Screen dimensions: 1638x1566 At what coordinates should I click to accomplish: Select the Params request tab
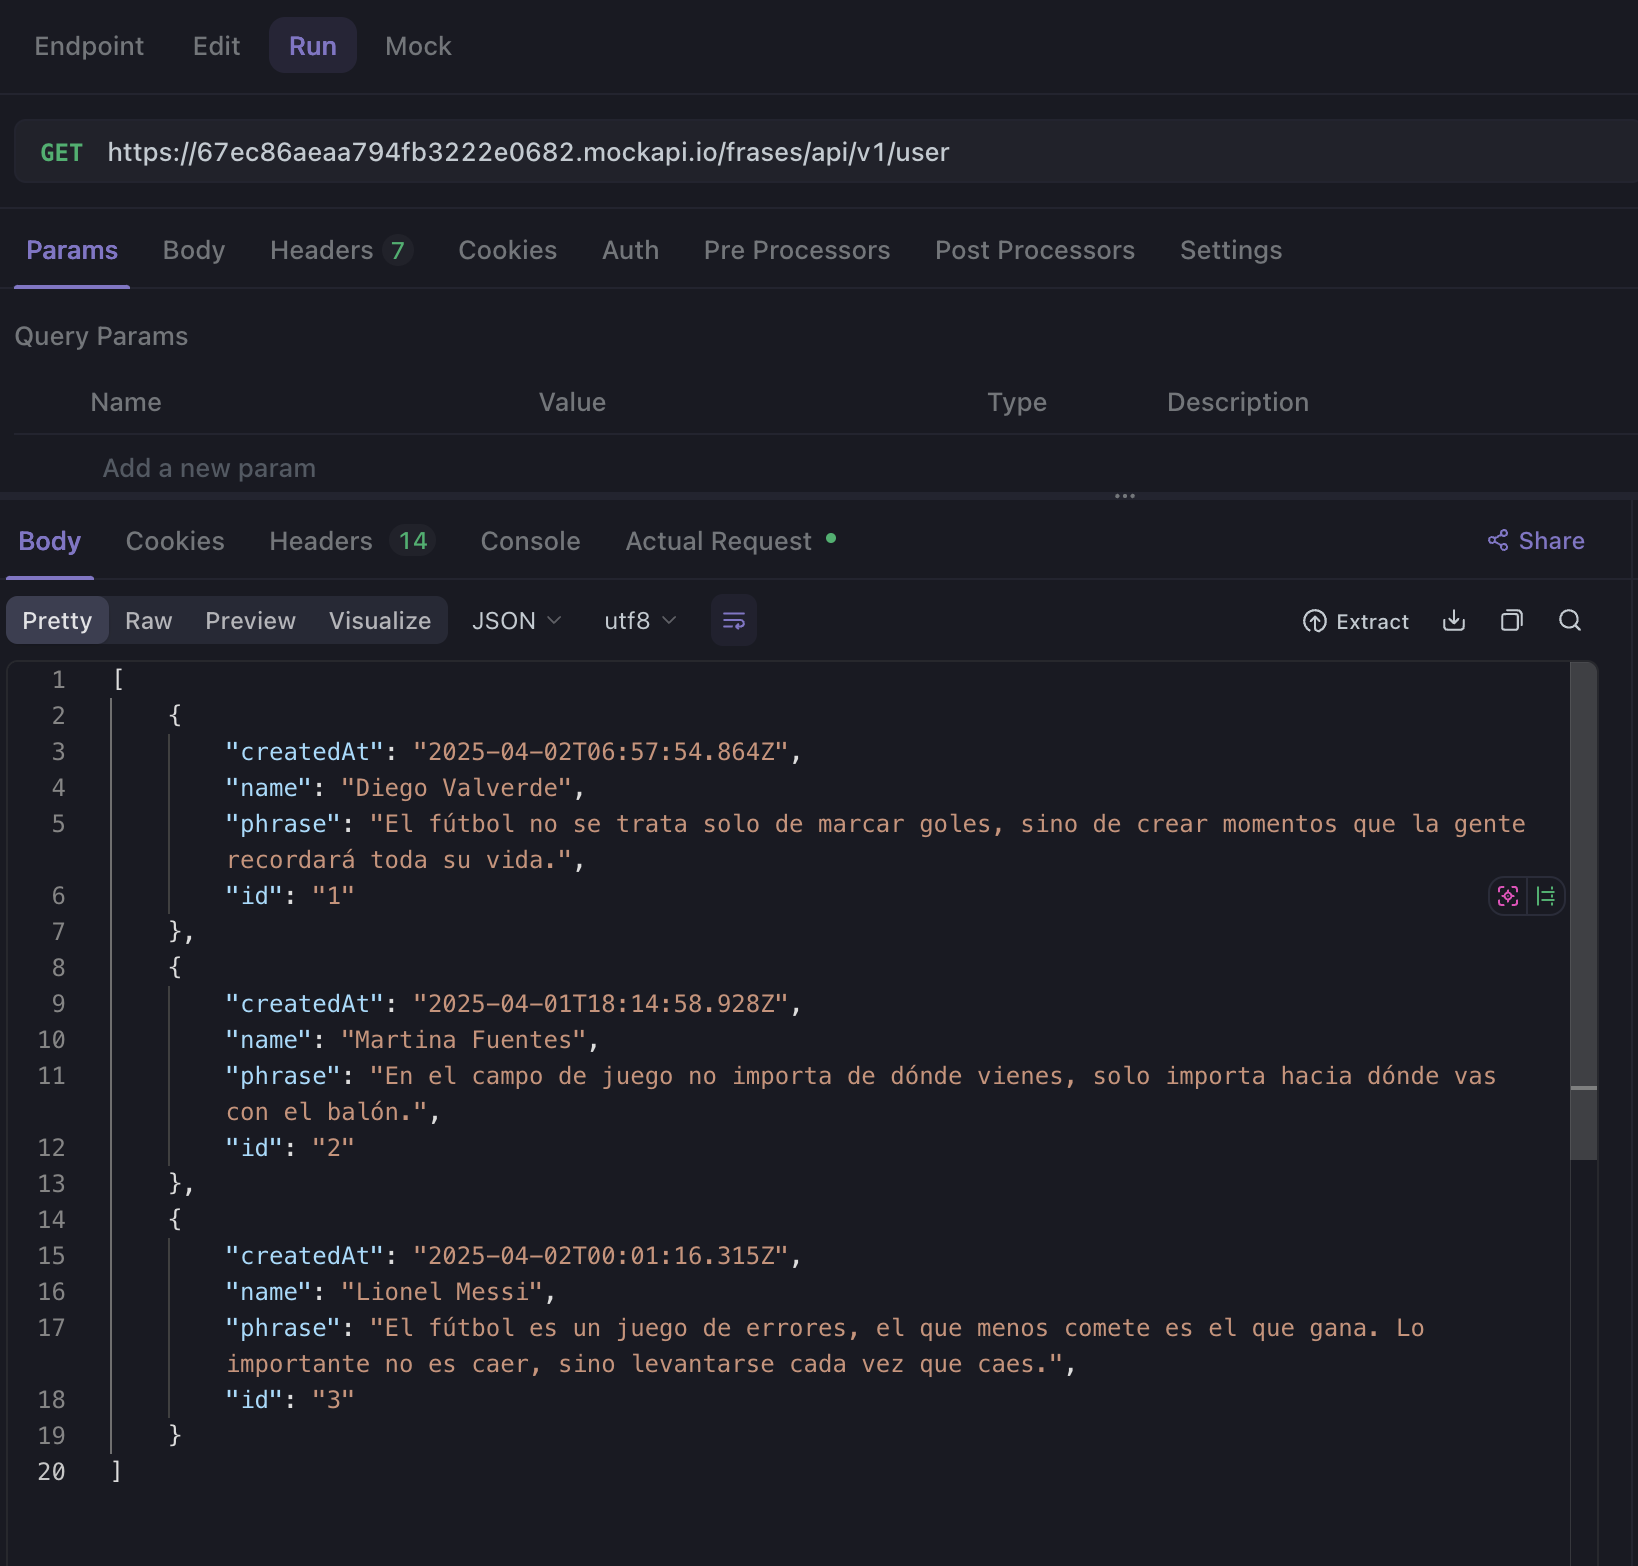tap(72, 251)
